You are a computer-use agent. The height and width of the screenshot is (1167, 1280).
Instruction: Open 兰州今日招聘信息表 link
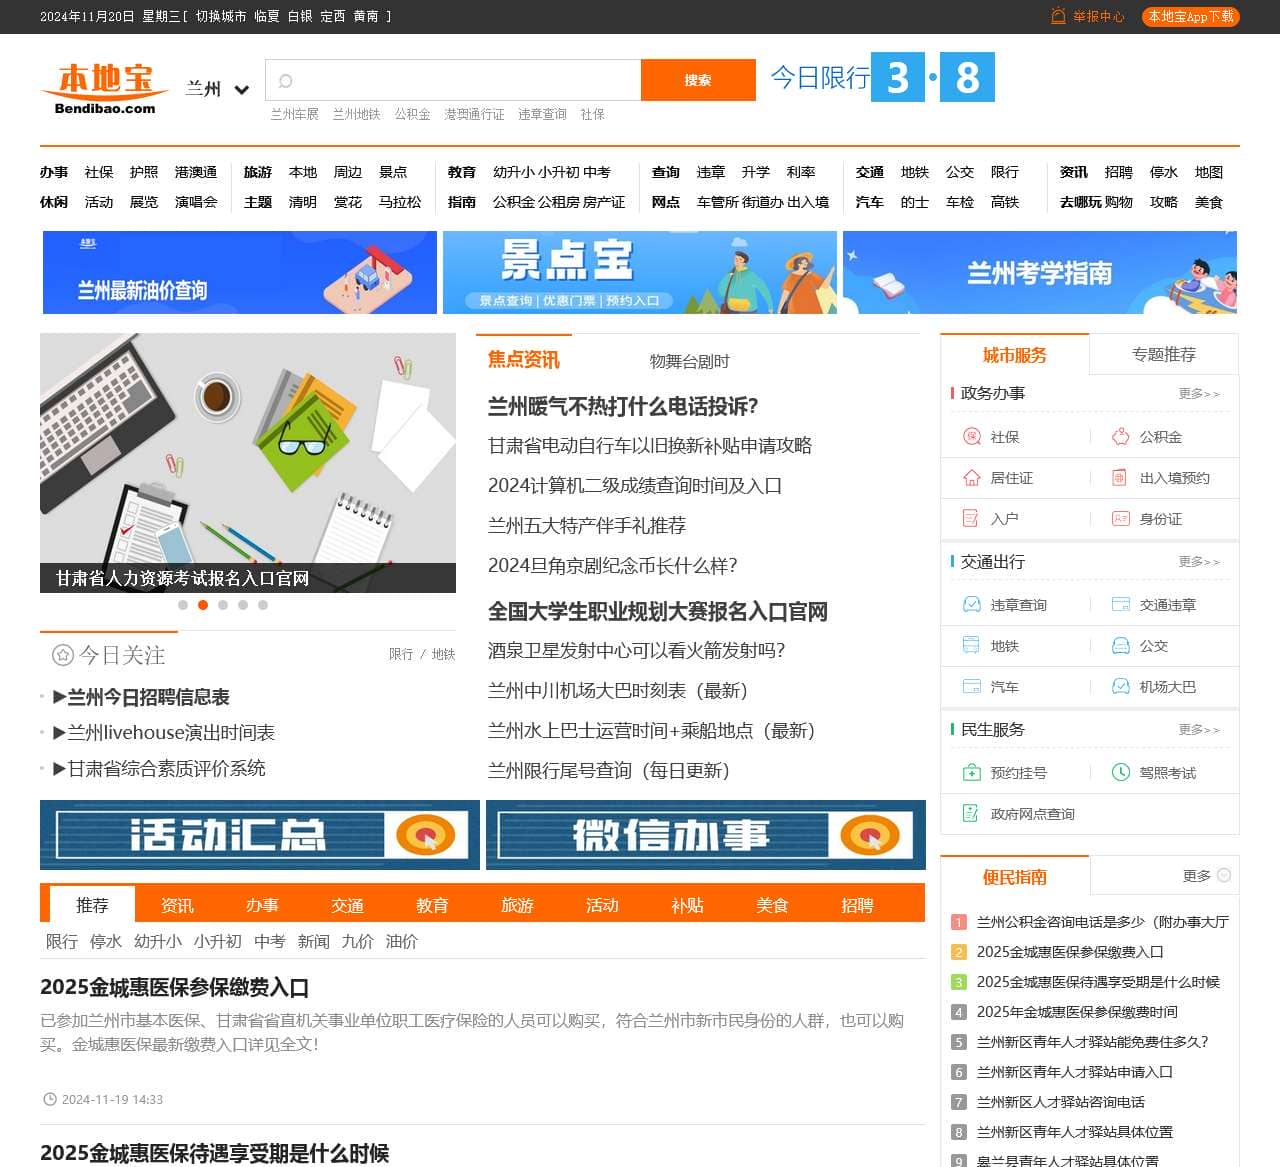(x=146, y=697)
